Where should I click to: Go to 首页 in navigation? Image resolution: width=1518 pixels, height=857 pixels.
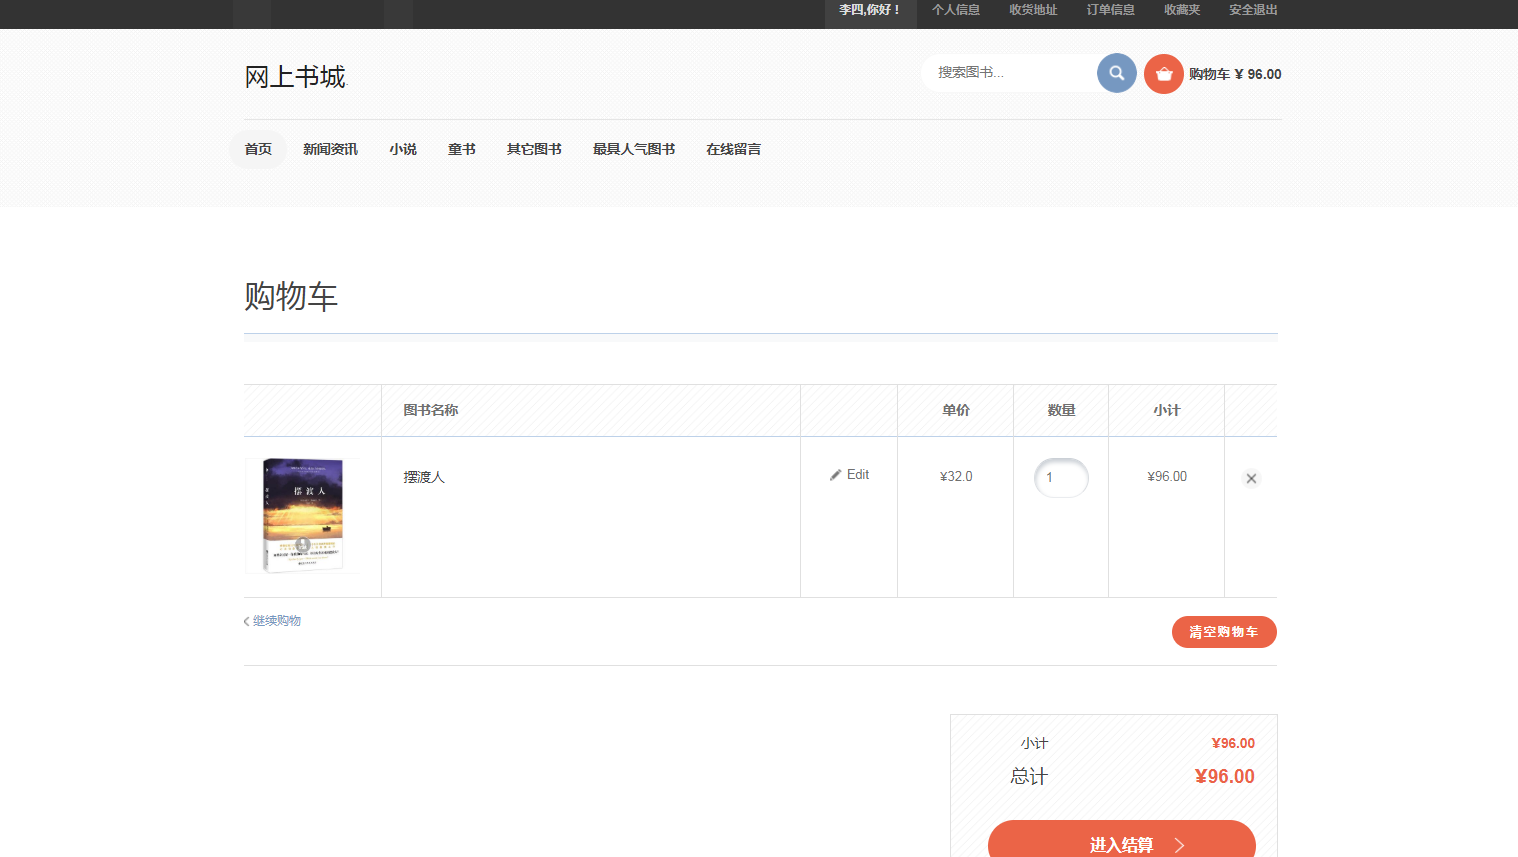258,149
